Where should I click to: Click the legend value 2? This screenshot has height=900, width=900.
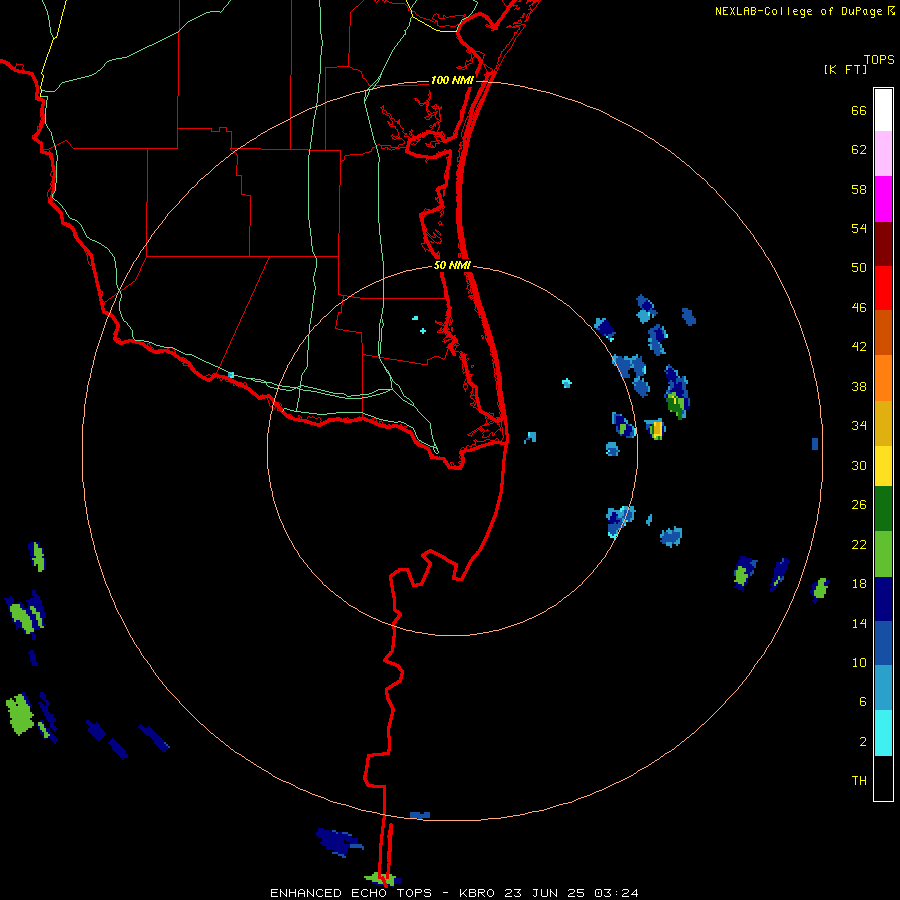[863, 742]
